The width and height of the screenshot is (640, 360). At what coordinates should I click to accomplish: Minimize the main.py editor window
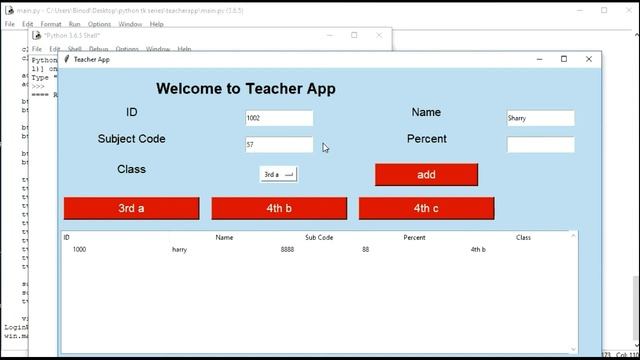tap(580, 10)
